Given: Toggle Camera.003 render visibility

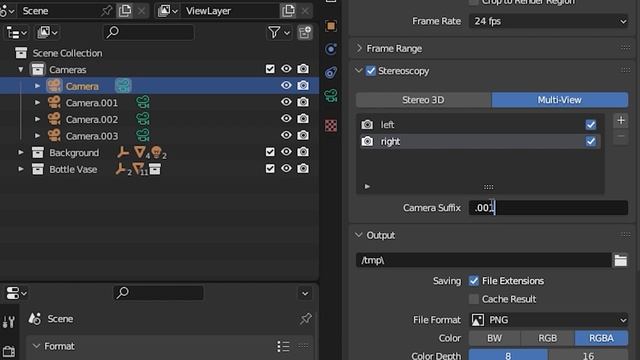Looking at the screenshot, I should 303,135.
